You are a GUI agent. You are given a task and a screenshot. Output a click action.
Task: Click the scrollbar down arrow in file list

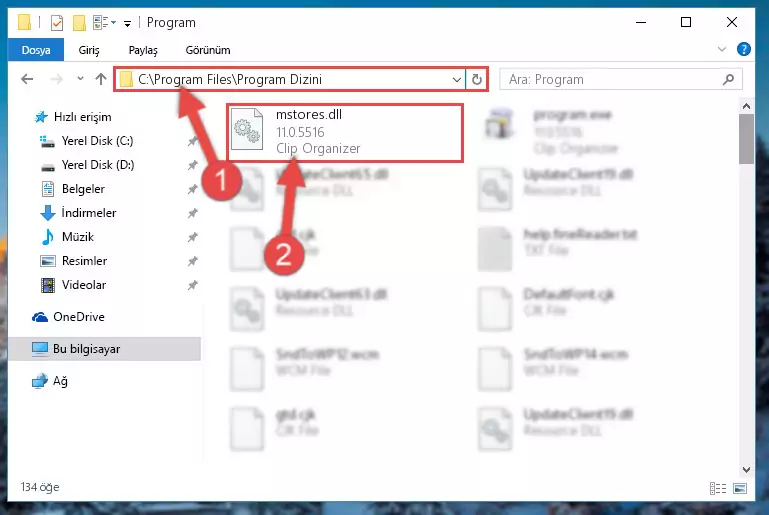[x=746, y=469]
